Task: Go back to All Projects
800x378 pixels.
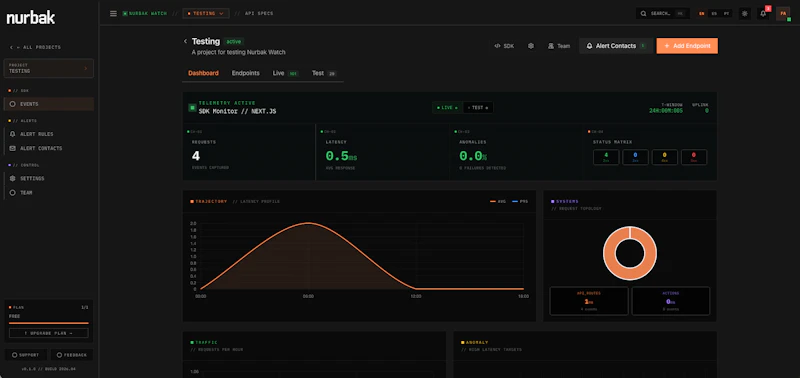Action: pyautogui.click(x=35, y=47)
